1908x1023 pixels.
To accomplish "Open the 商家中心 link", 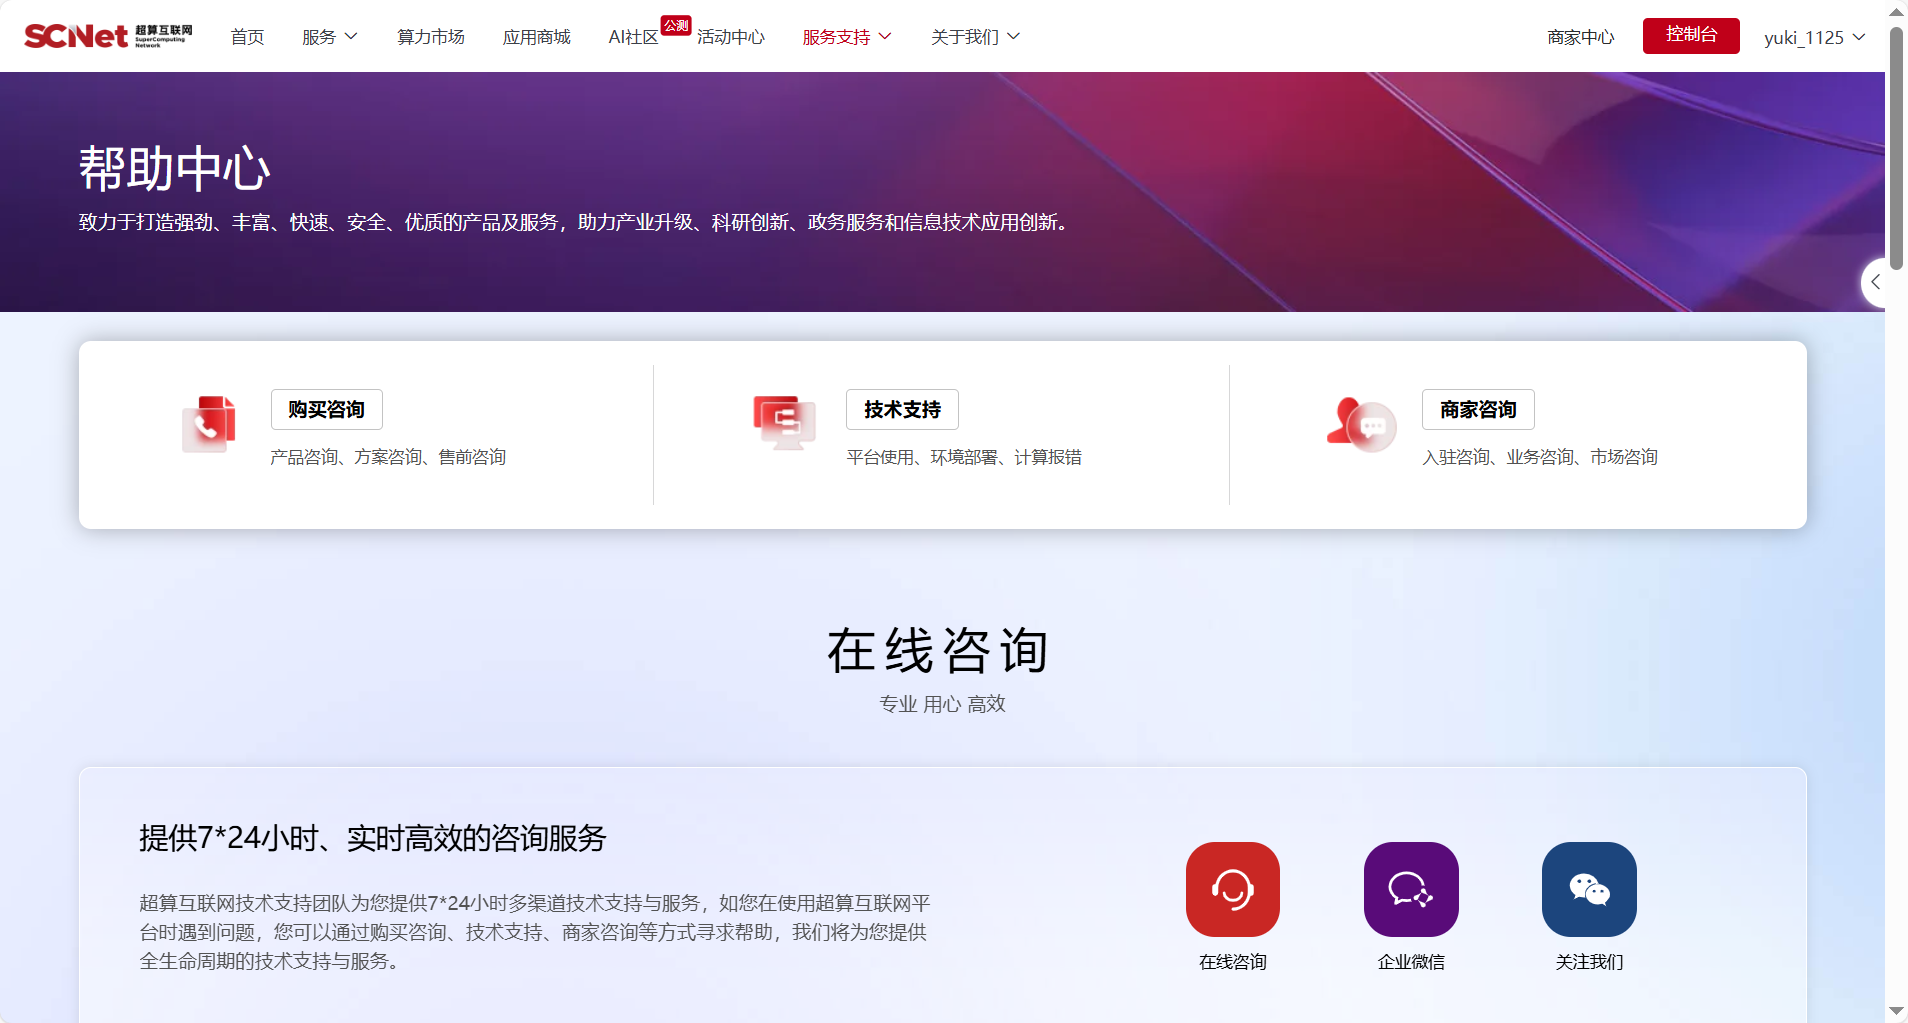I will 1580,37.
